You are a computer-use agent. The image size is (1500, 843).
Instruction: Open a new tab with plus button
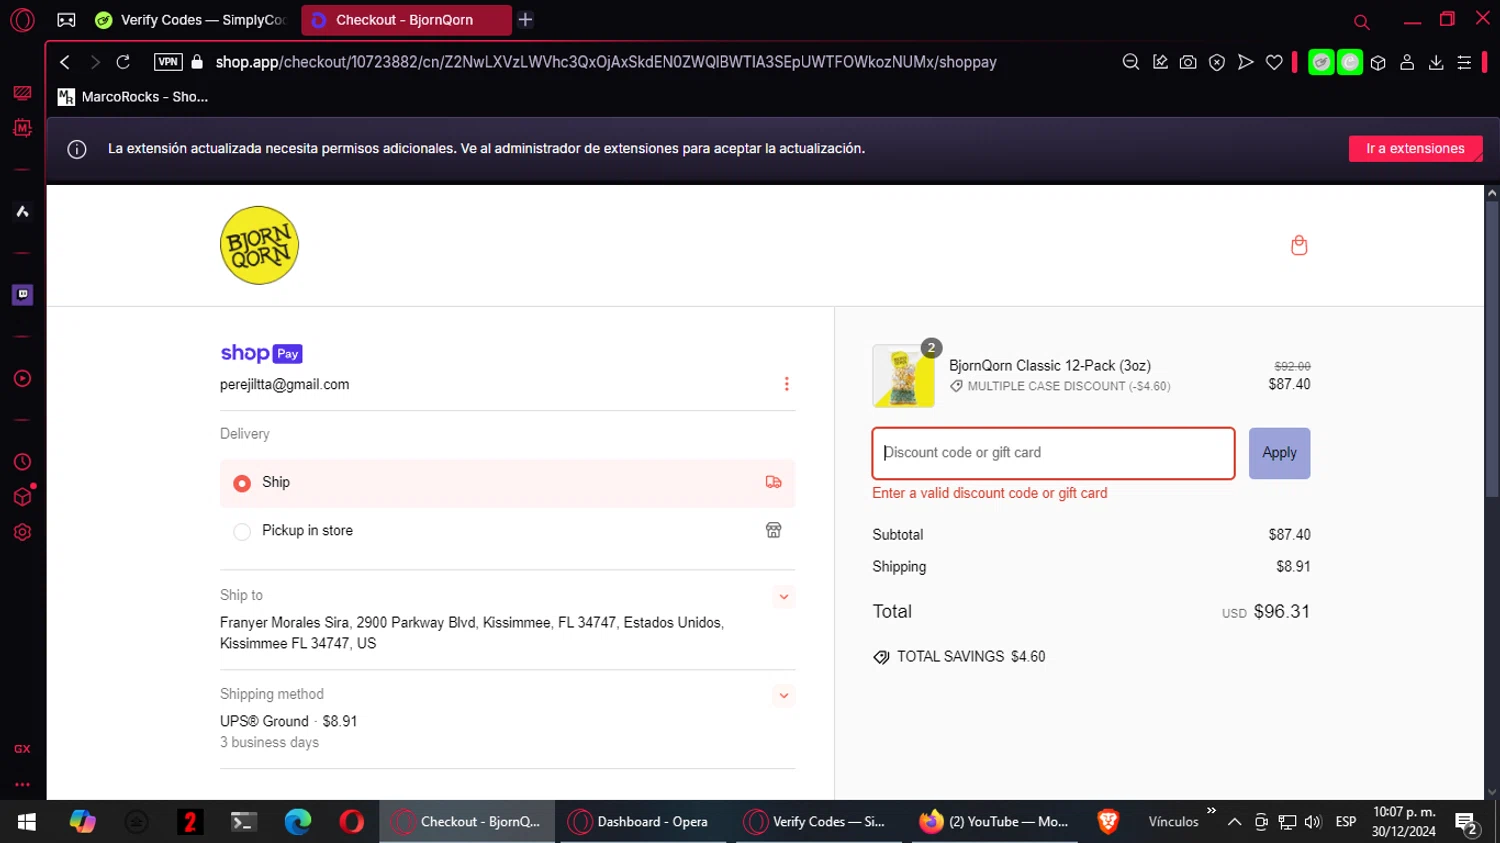point(525,19)
